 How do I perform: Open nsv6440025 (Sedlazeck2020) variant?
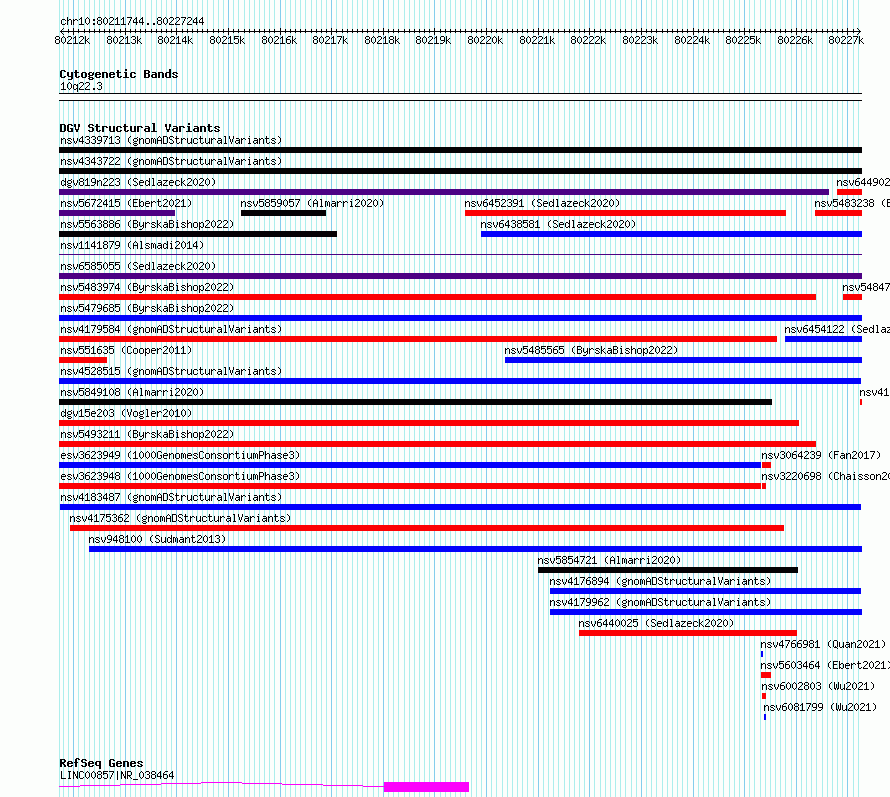click(656, 623)
